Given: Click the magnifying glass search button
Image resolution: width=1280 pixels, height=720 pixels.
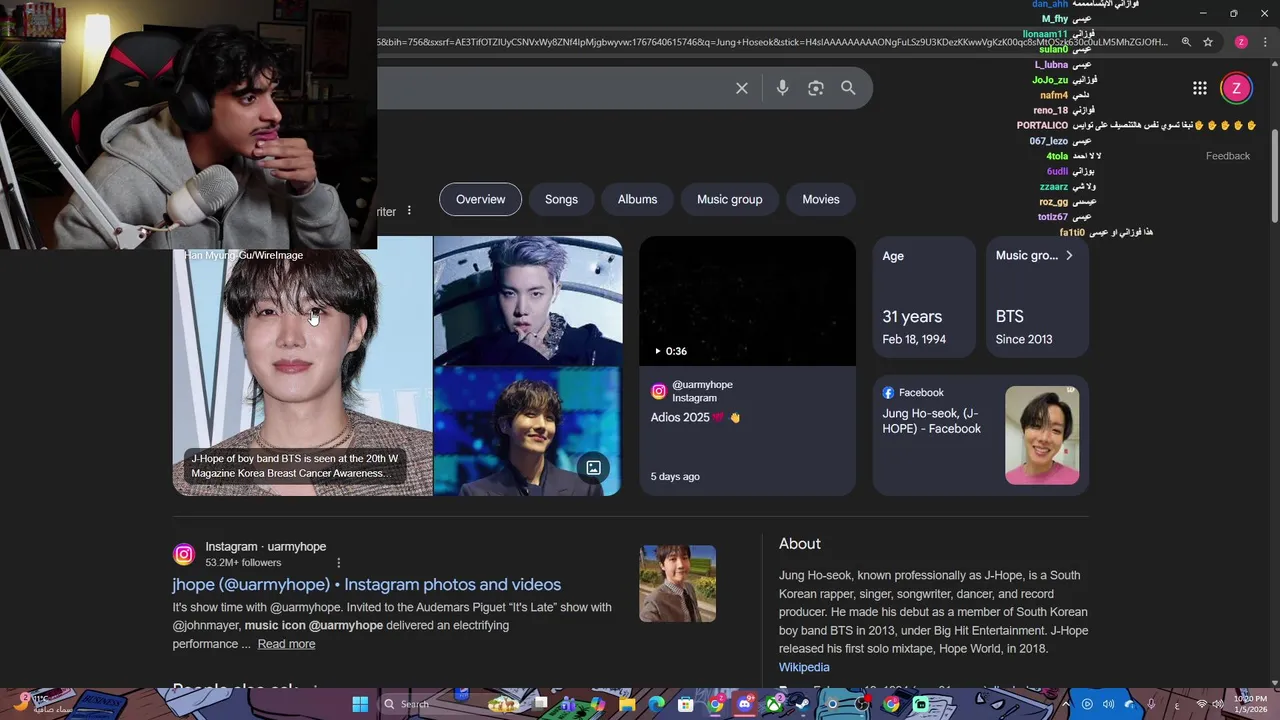Looking at the screenshot, I should [x=848, y=88].
